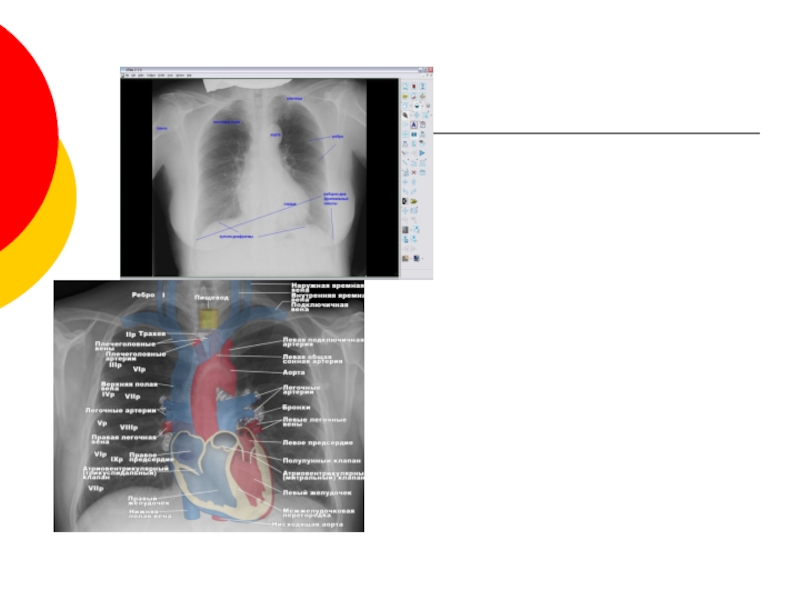
Task: Click the "Полулунный клапан" label
Action: [x=321, y=461]
